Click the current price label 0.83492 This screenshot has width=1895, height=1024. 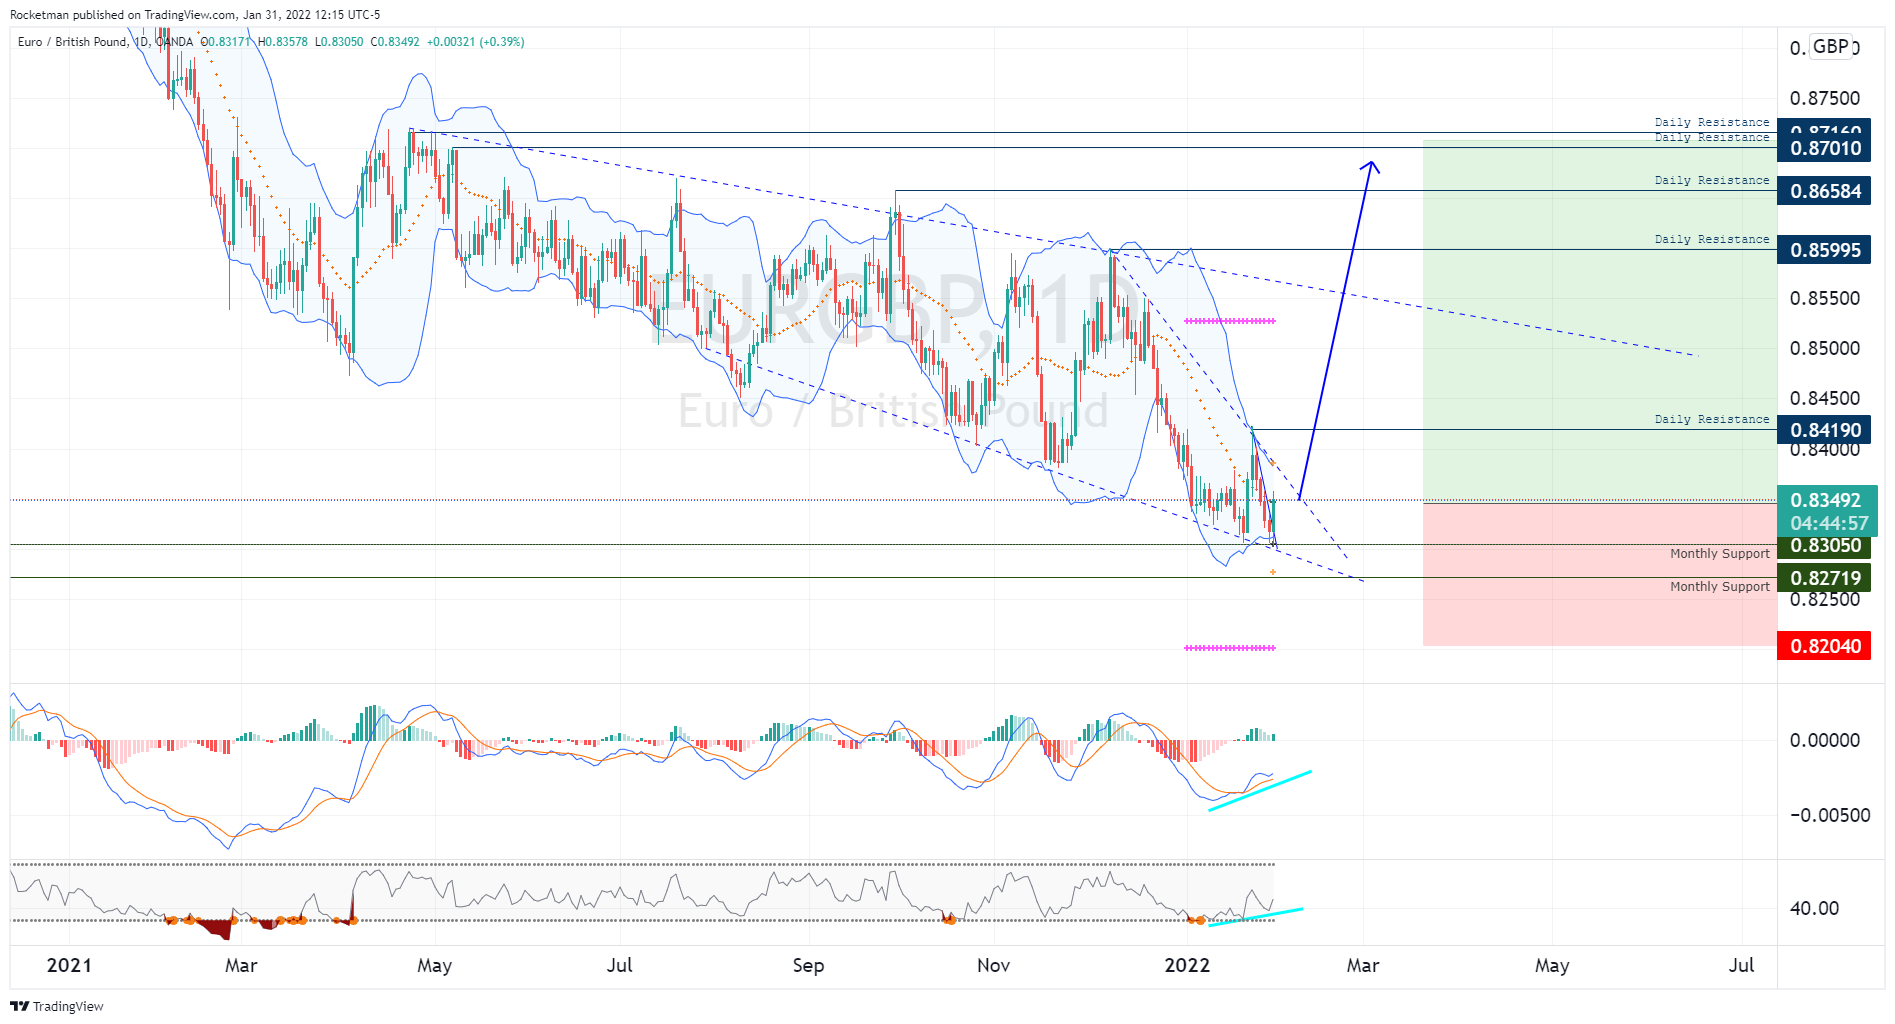pos(1827,500)
